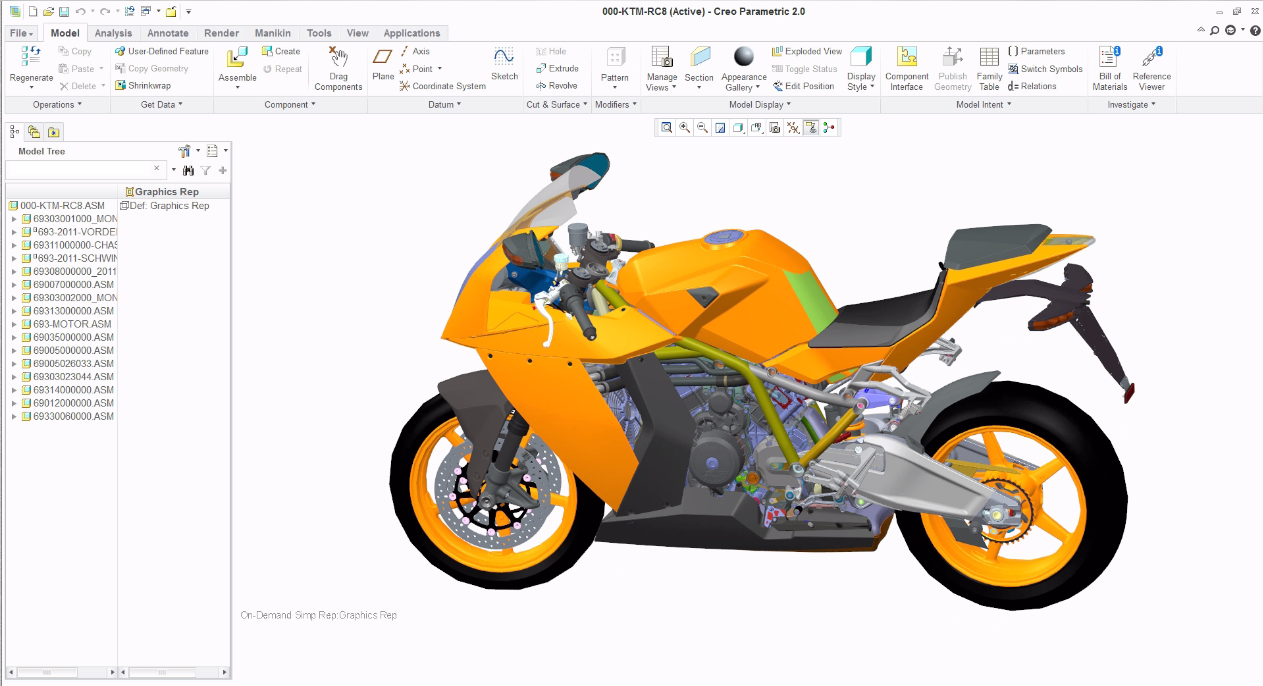The height and width of the screenshot is (686, 1263).
Task: Select the 000-KTM-RC8.ASM root item
Action: click(x=57, y=205)
